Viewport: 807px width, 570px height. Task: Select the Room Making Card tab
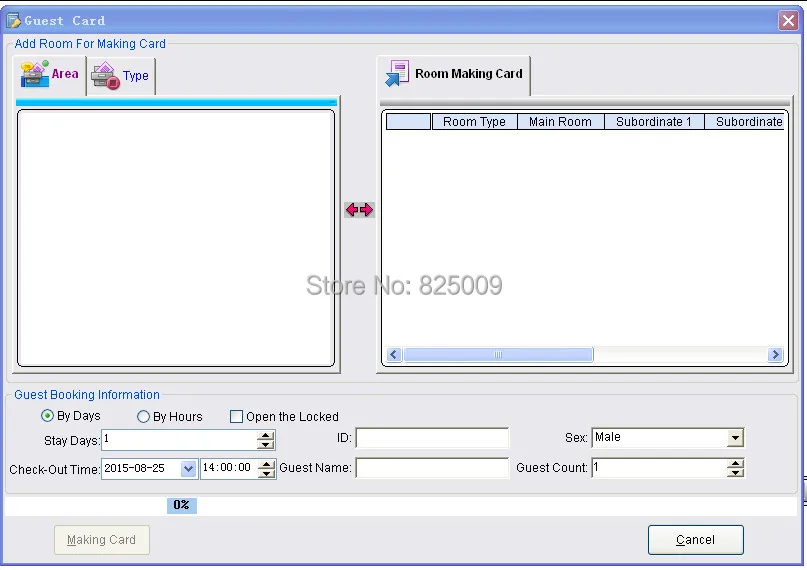click(453, 75)
